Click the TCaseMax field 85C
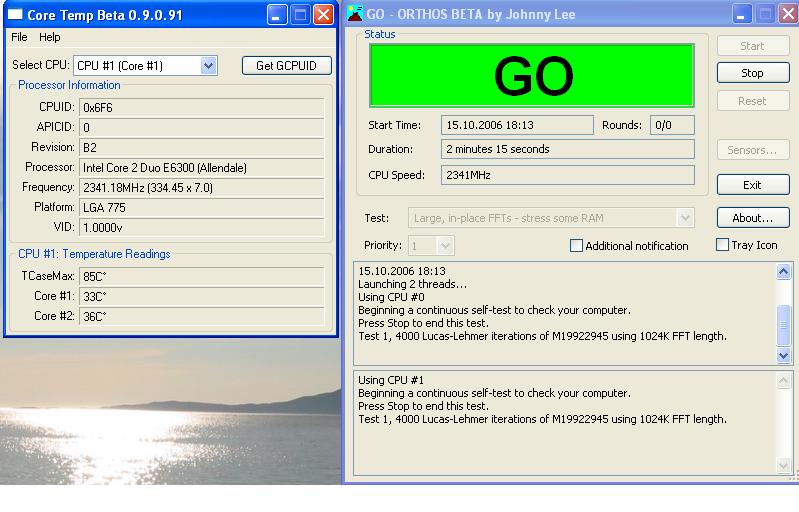The width and height of the screenshot is (799, 512). pyautogui.click(x=202, y=276)
